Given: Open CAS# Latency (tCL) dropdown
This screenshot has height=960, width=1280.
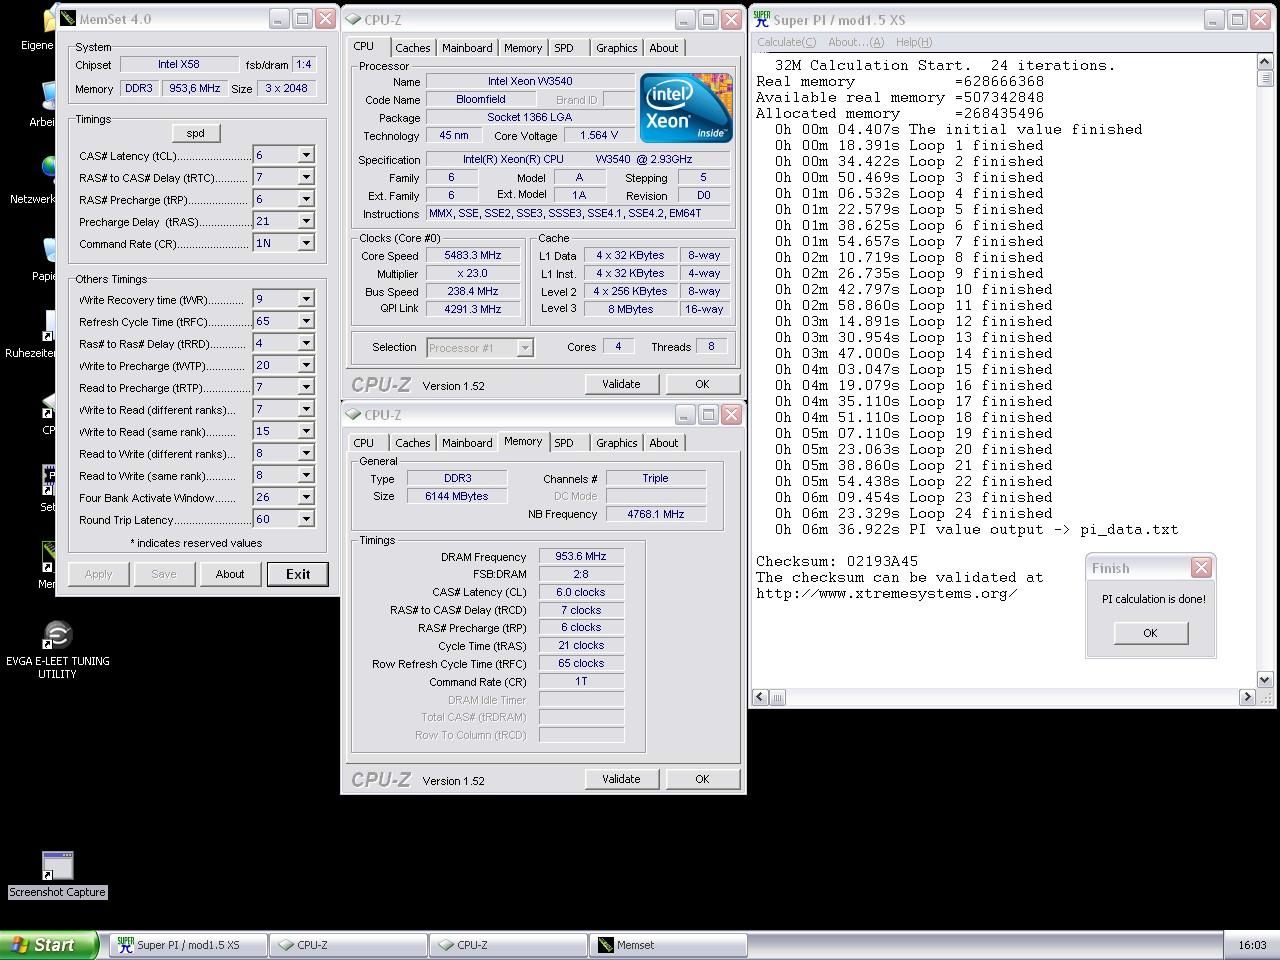Looking at the screenshot, I should tap(306, 155).
